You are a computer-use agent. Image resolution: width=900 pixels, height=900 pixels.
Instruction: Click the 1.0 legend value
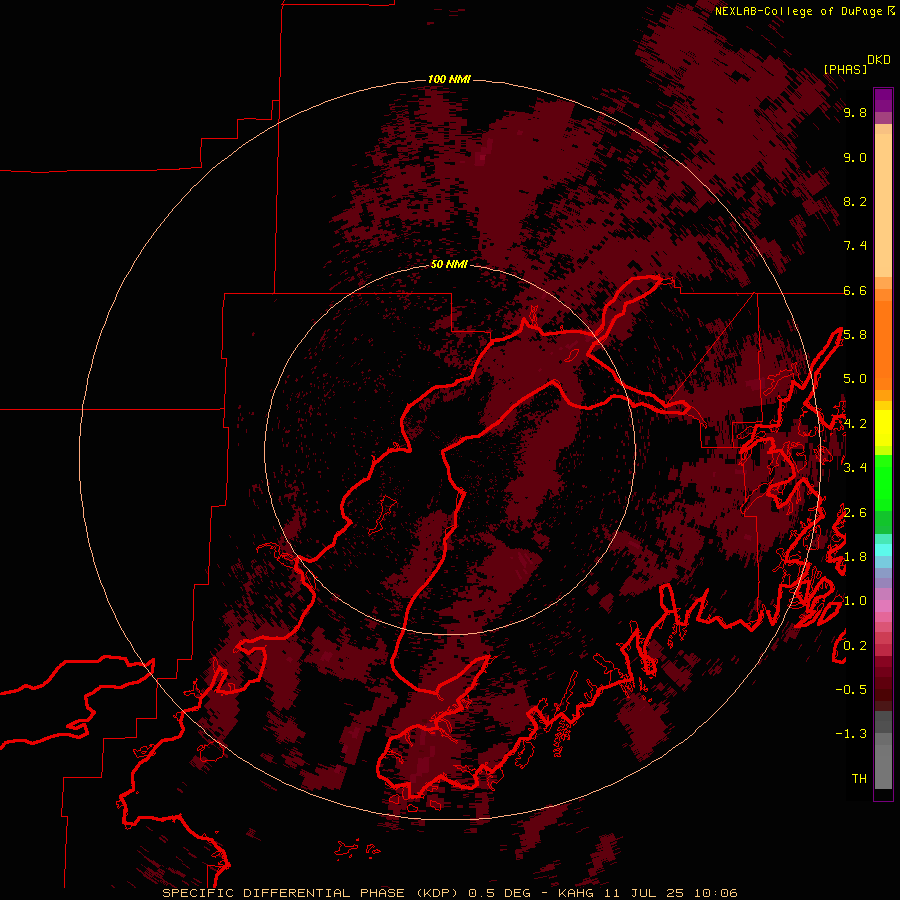tap(855, 601)
